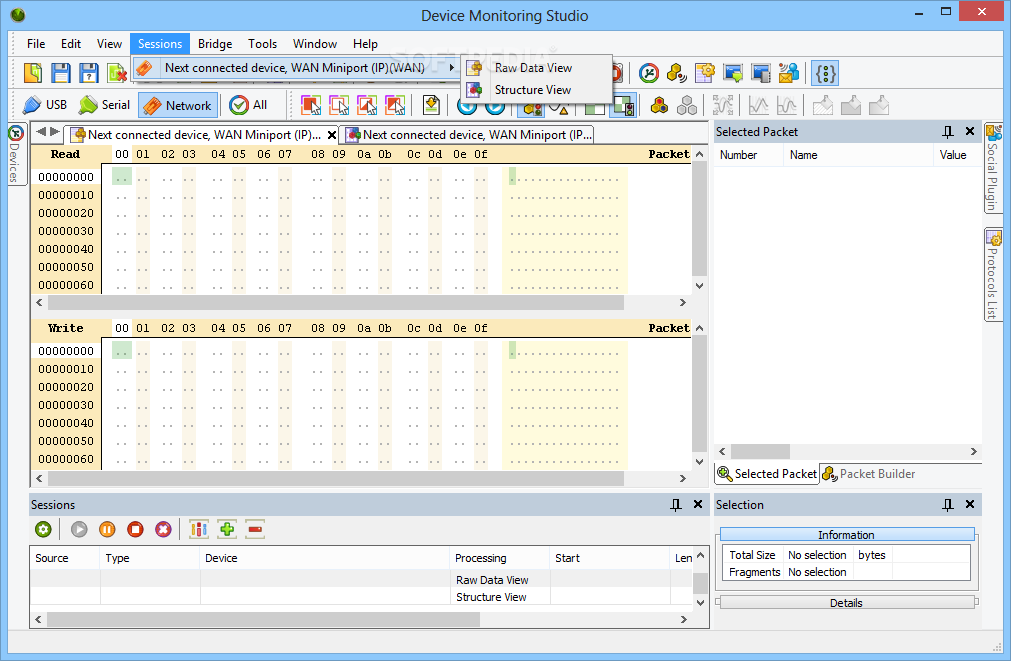Image resolution: width=1011 pixels, height=661 pixels.
Task: Click the new document icon in top toolbar
Action: (x=33, y=73)
